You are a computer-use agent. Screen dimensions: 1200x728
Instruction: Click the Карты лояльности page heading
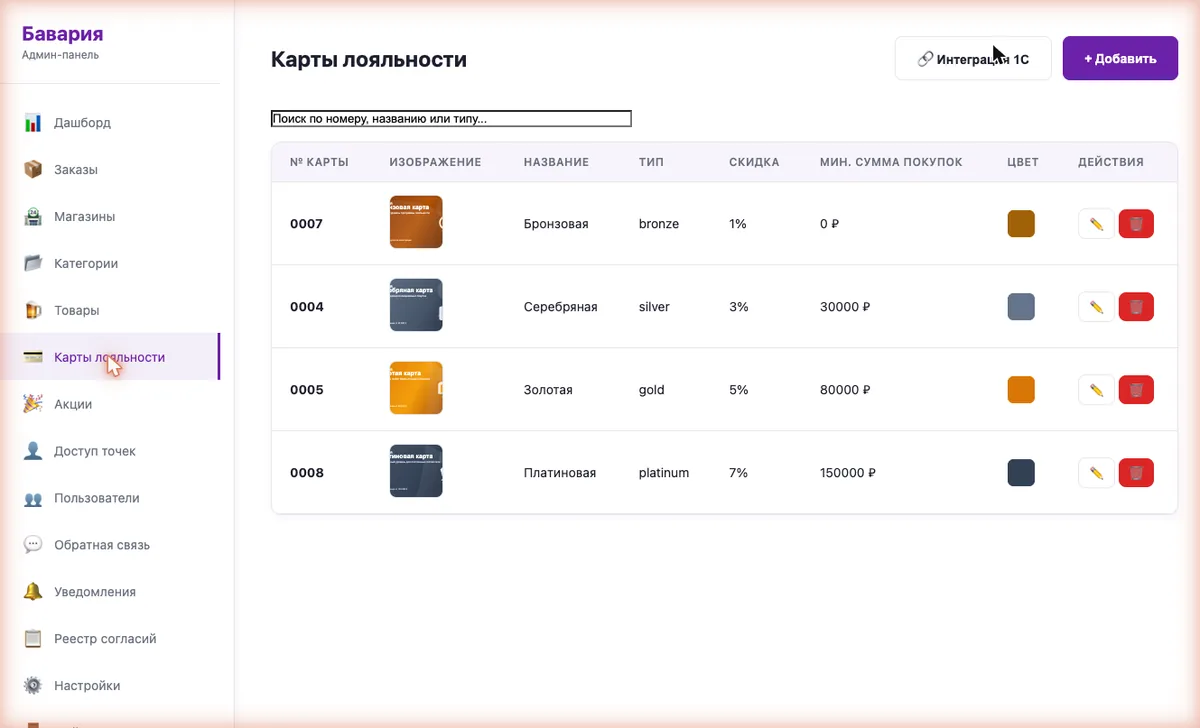(x=369, y=60)
